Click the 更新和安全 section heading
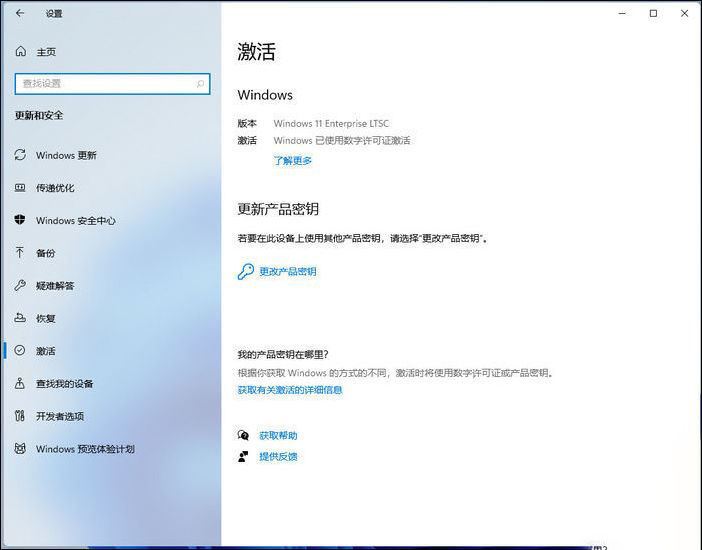702x550 pixels. (x=39, y=115)
